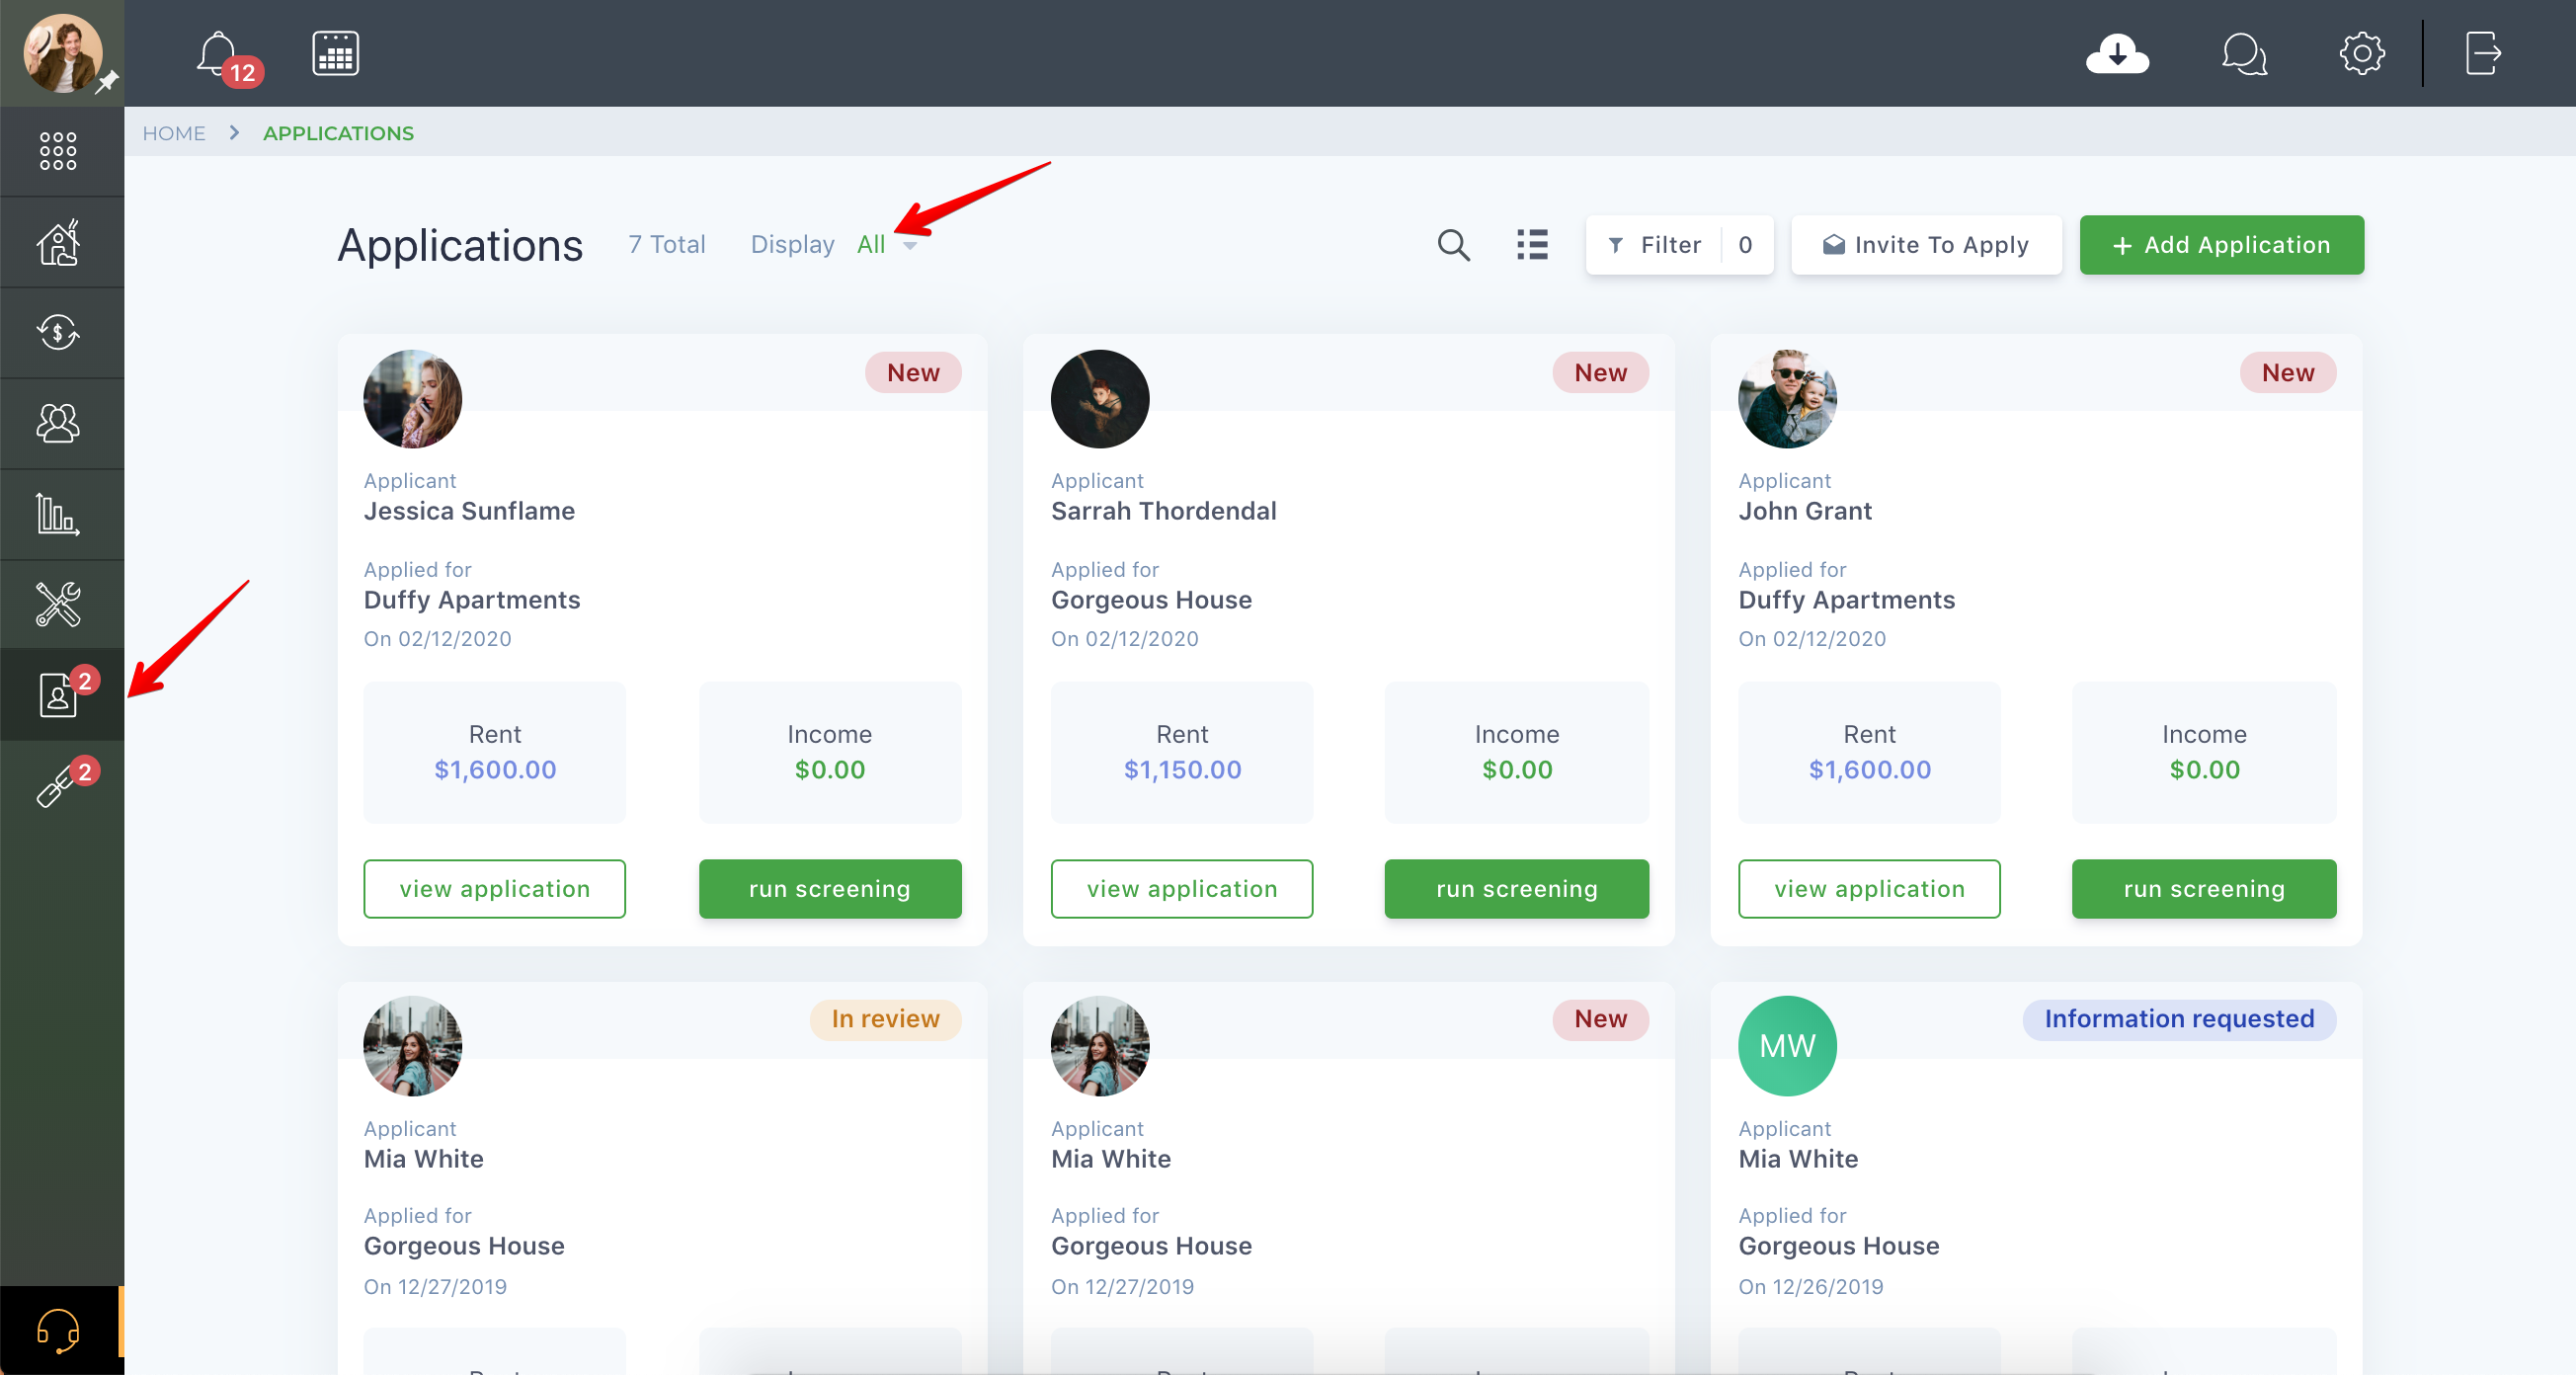The image size is (2576, 1375).
Task: Click the MW initials avatar
Action: click(x=1787, y=1046)
